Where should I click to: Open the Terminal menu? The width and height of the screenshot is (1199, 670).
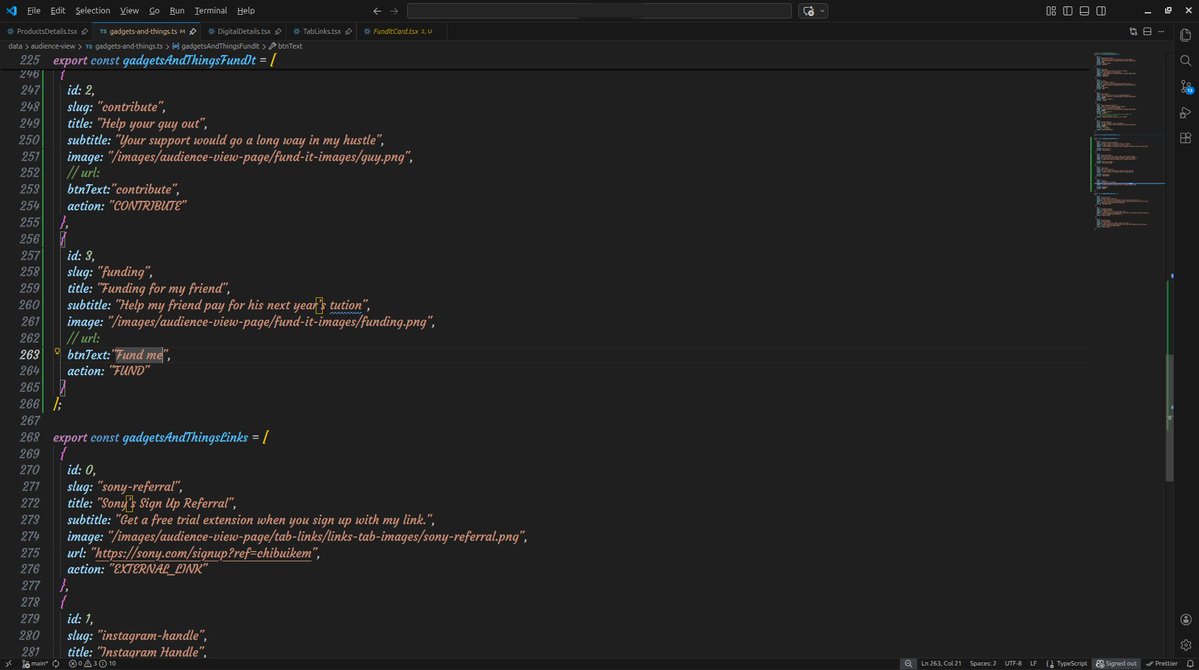click(209, 10)
